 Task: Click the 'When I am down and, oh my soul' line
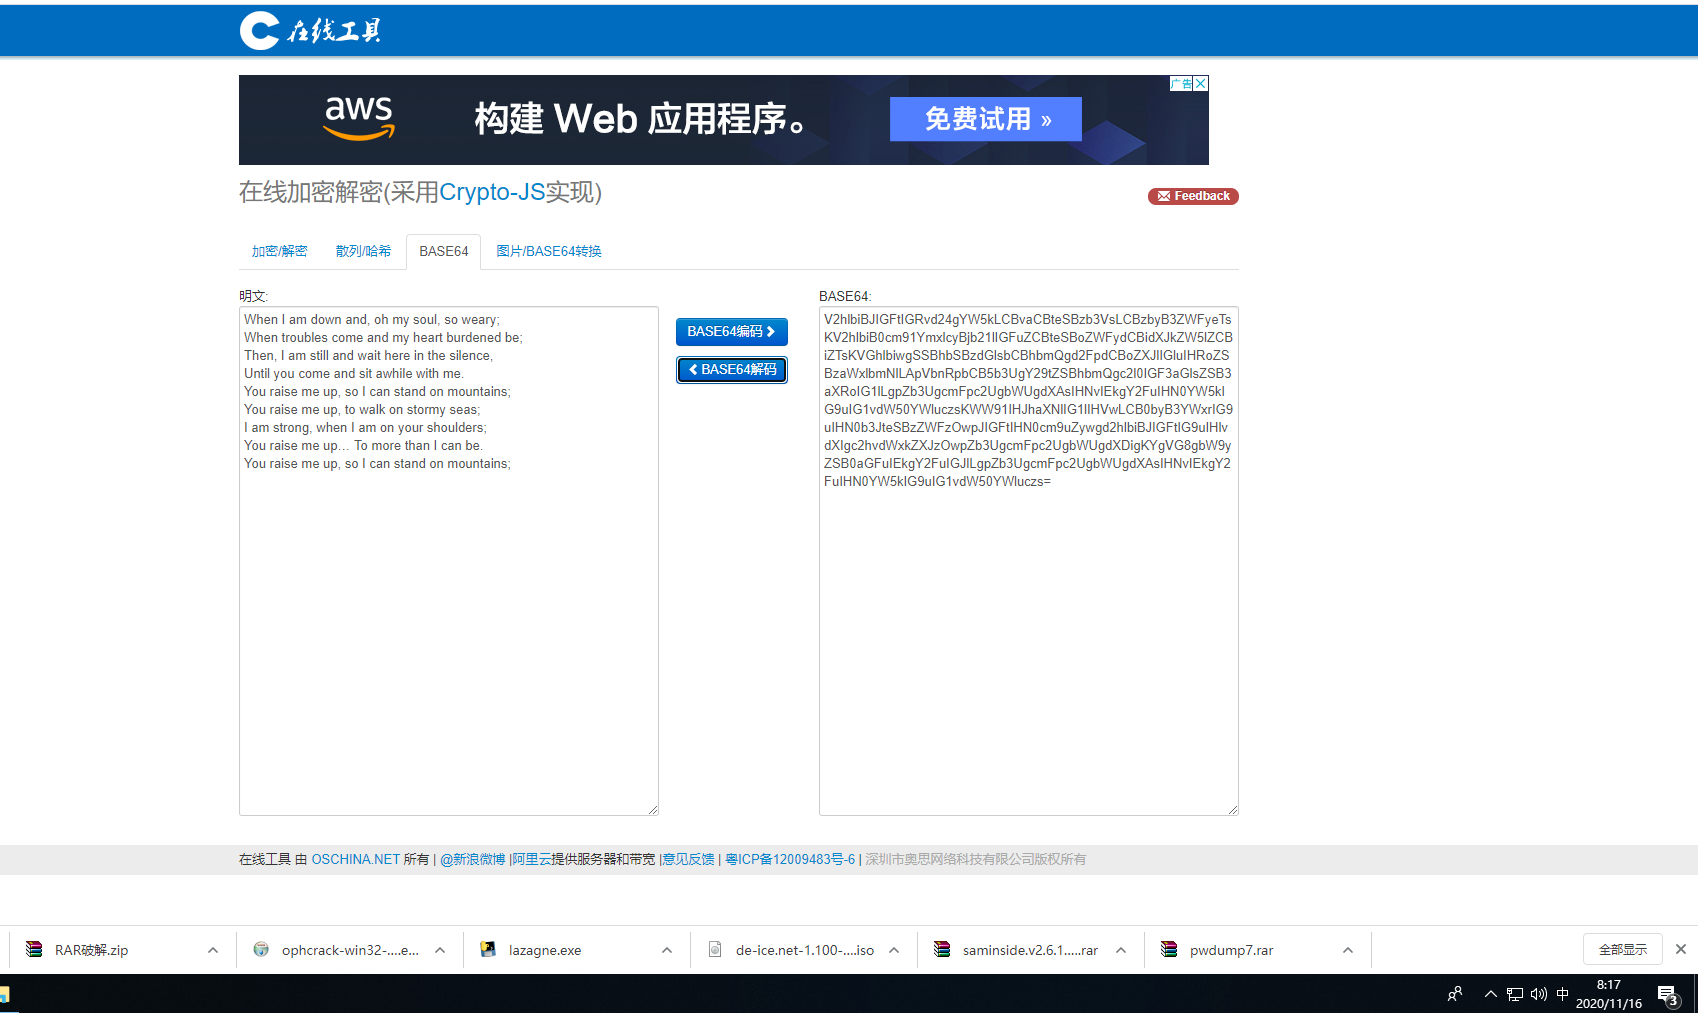[x=371, y=320]
